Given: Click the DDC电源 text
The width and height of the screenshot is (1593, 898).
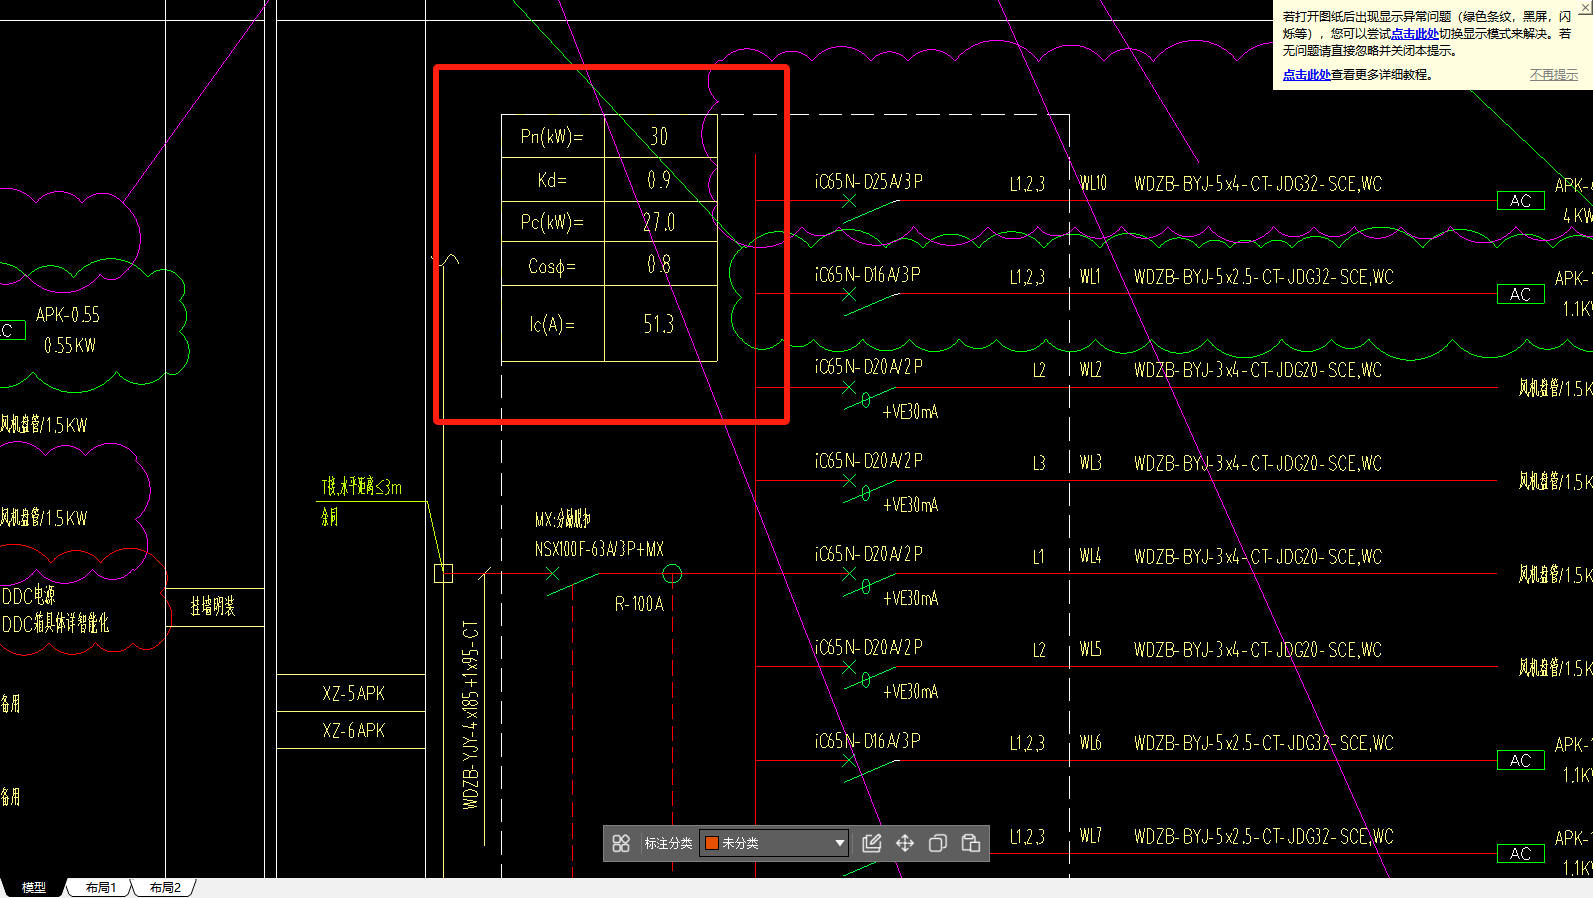Looking at the screenshot, I should (x=28, y=596).
